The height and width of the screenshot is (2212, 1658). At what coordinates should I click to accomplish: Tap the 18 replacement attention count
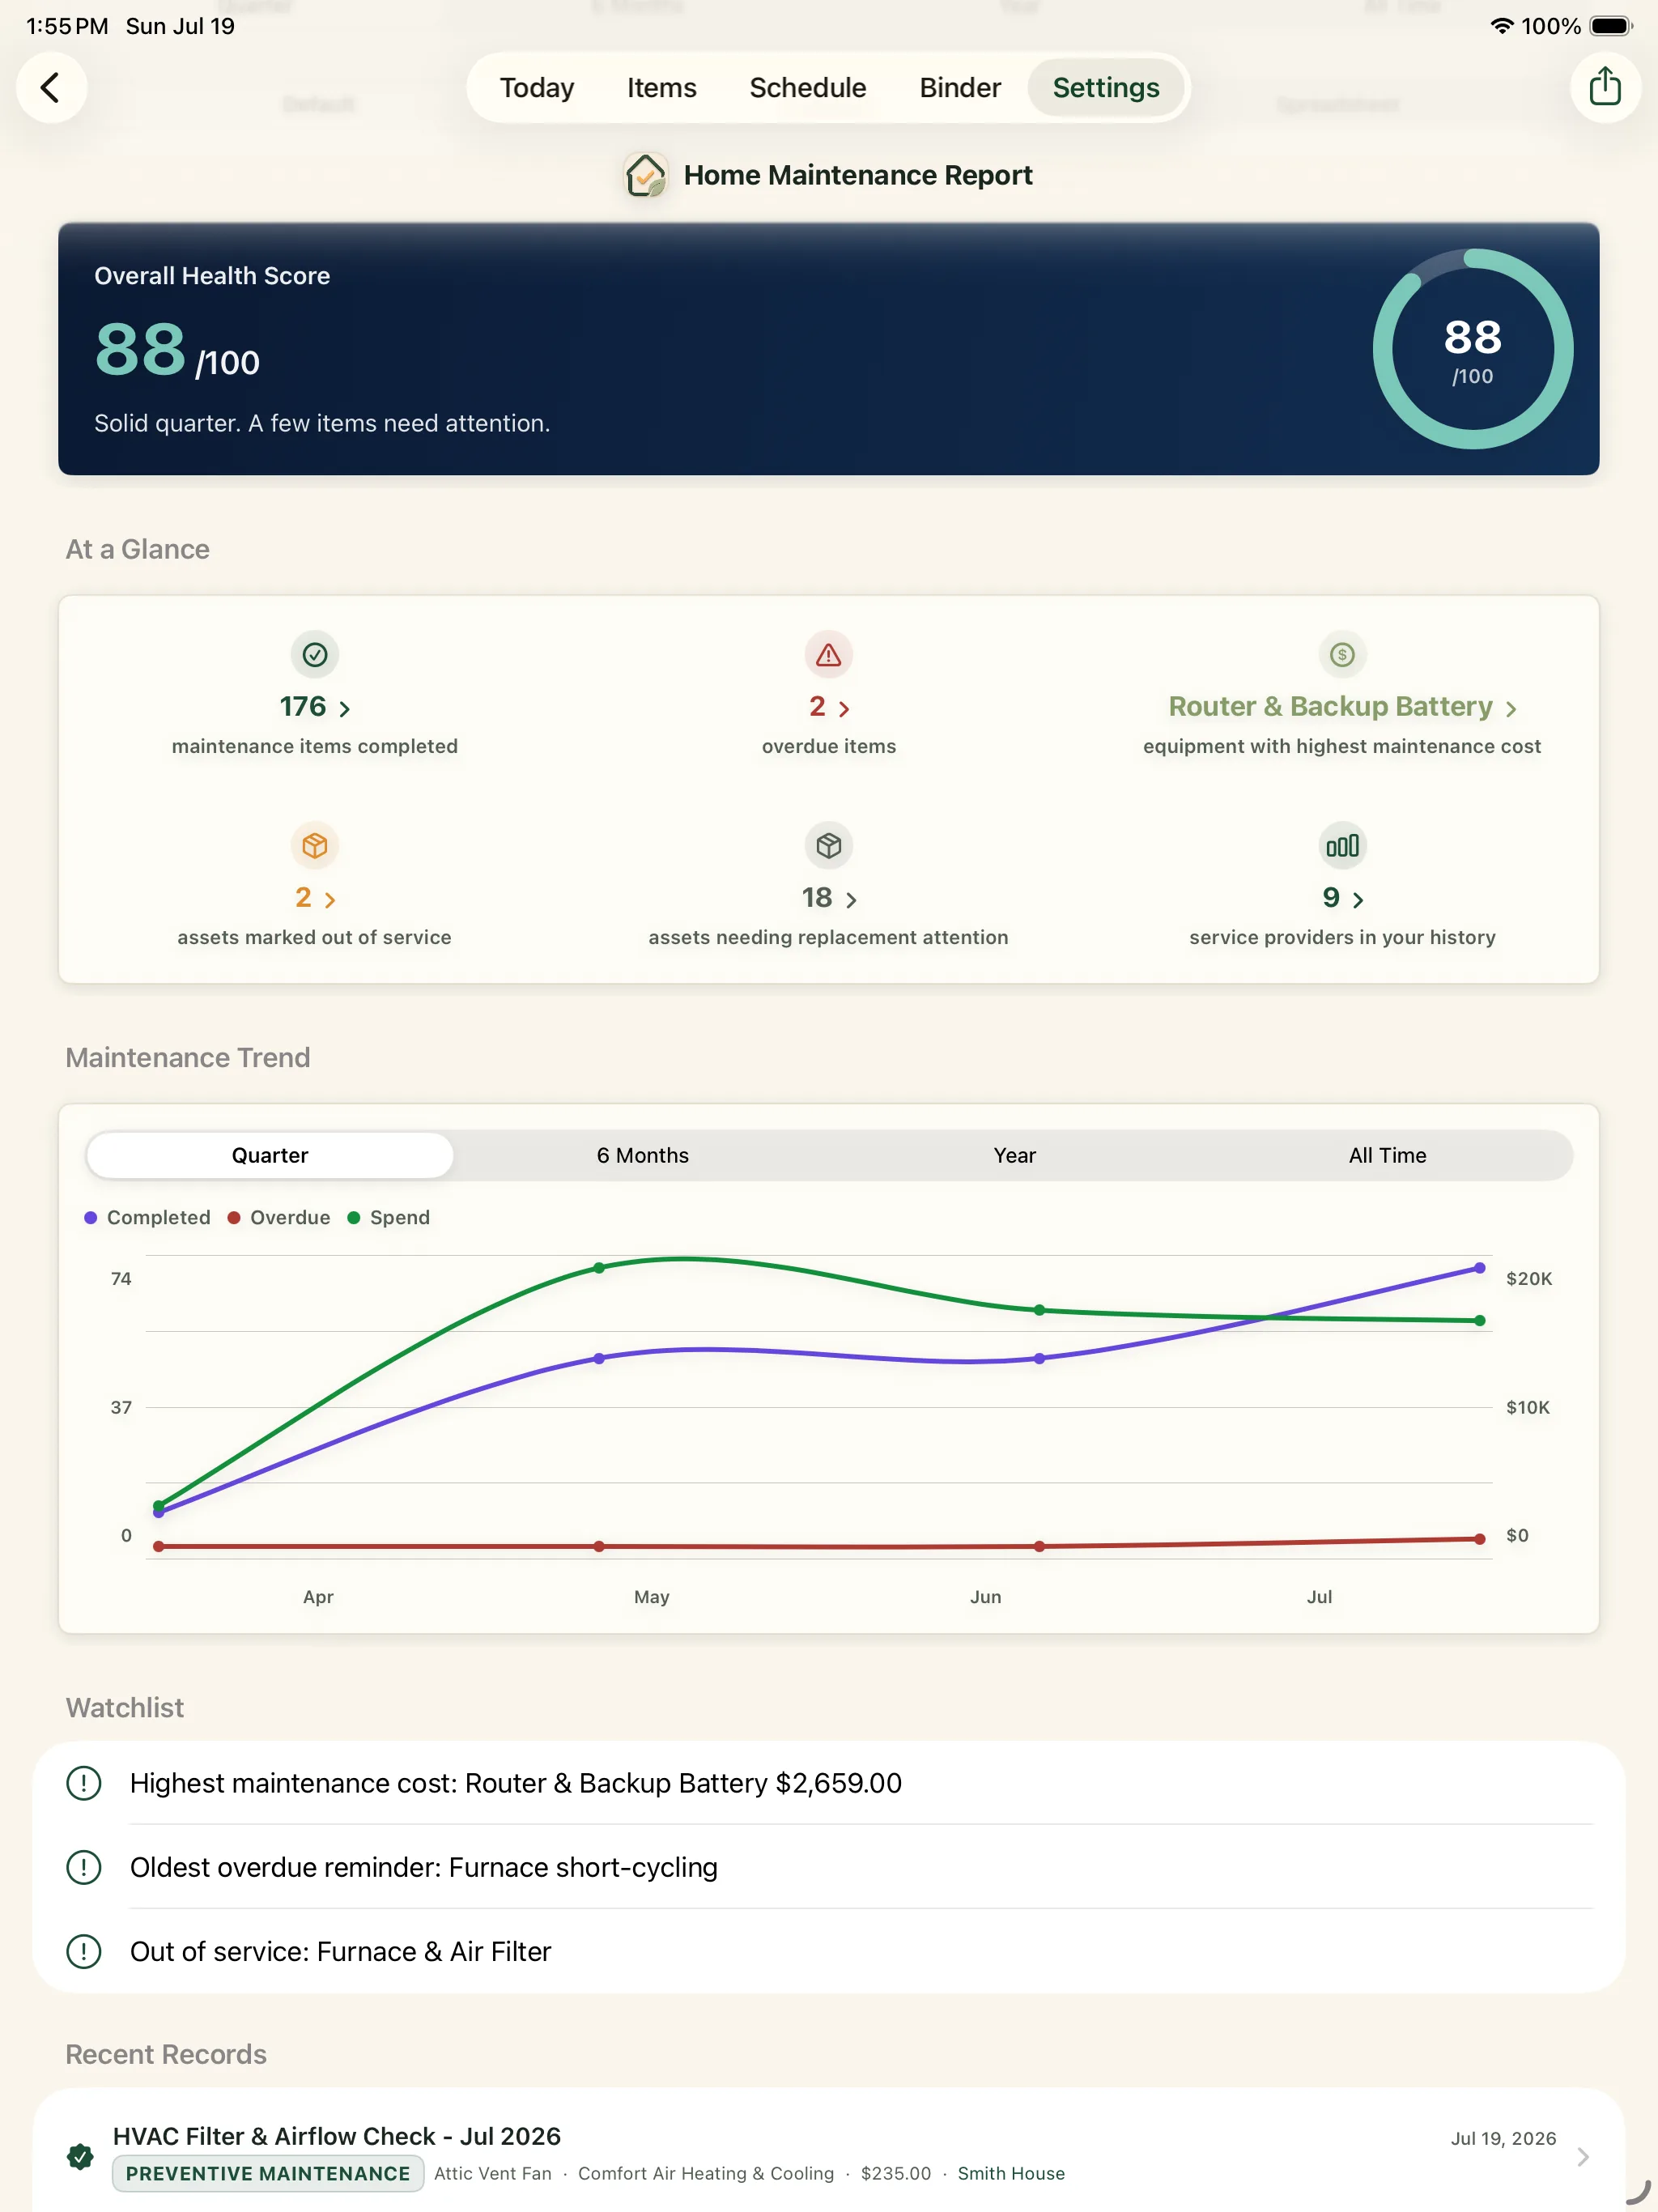pos(817,897)
